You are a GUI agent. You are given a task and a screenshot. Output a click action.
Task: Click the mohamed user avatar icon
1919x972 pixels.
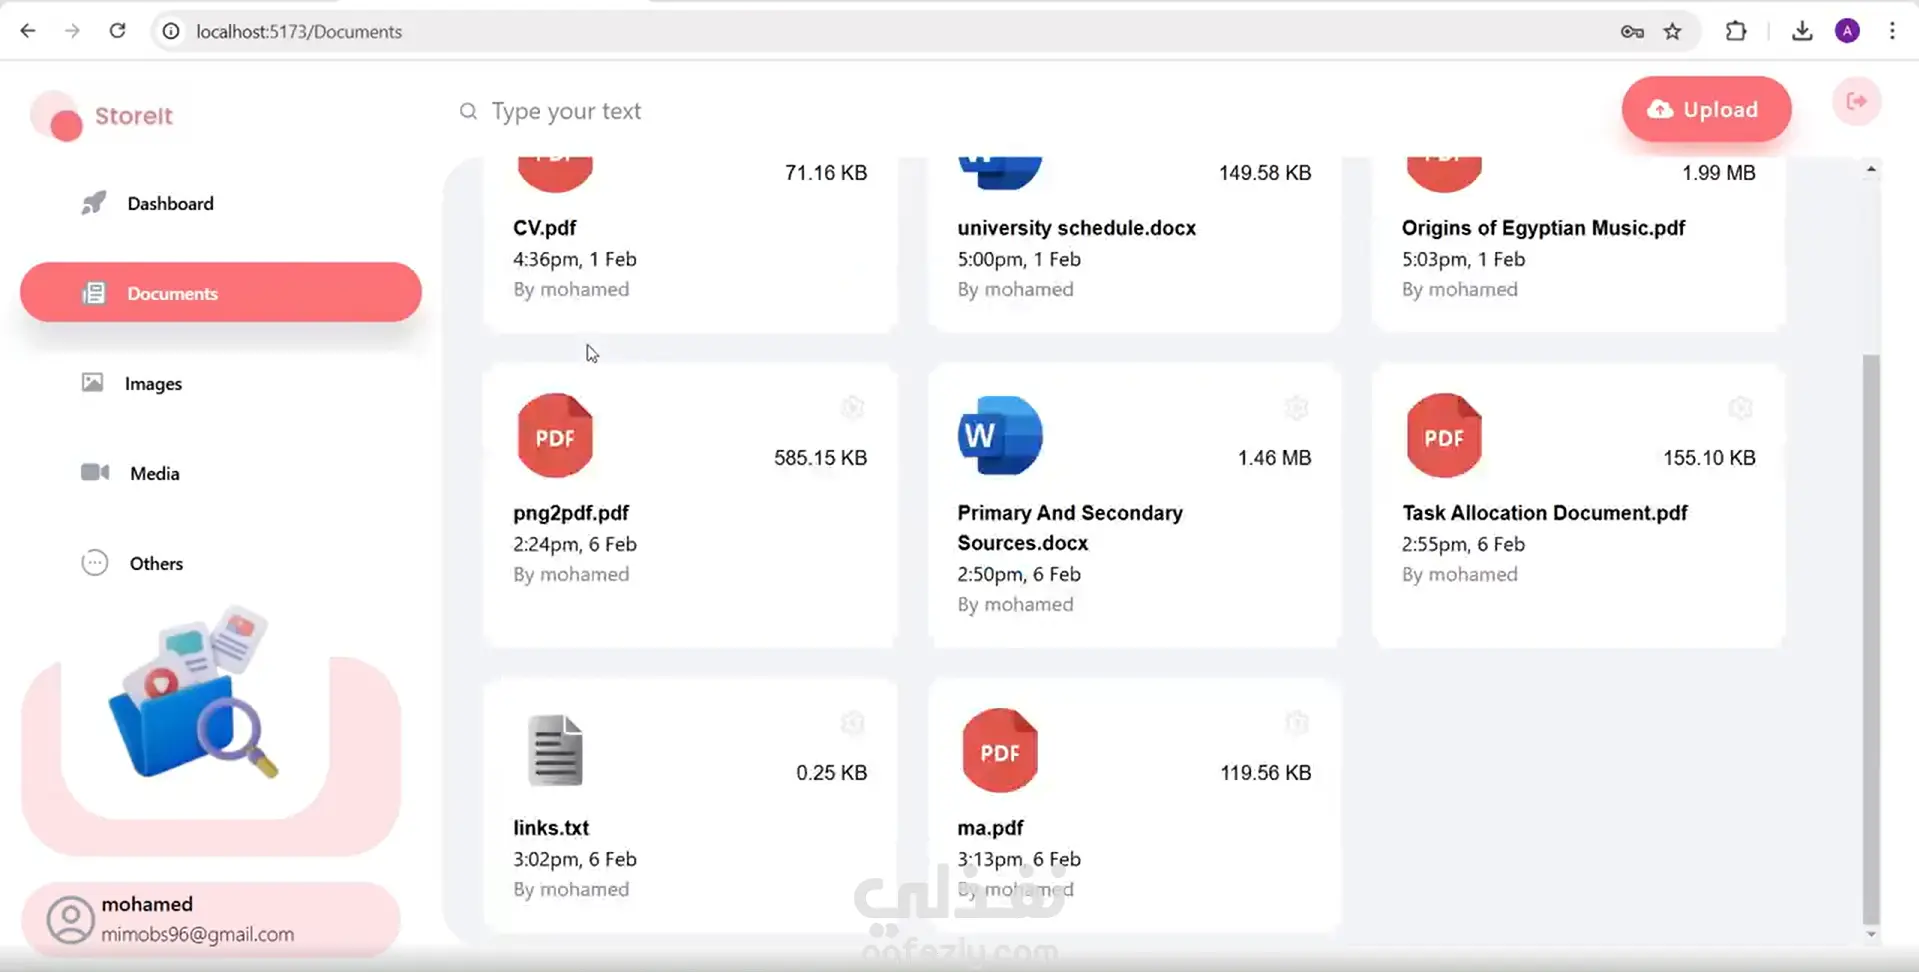[70, 919]
